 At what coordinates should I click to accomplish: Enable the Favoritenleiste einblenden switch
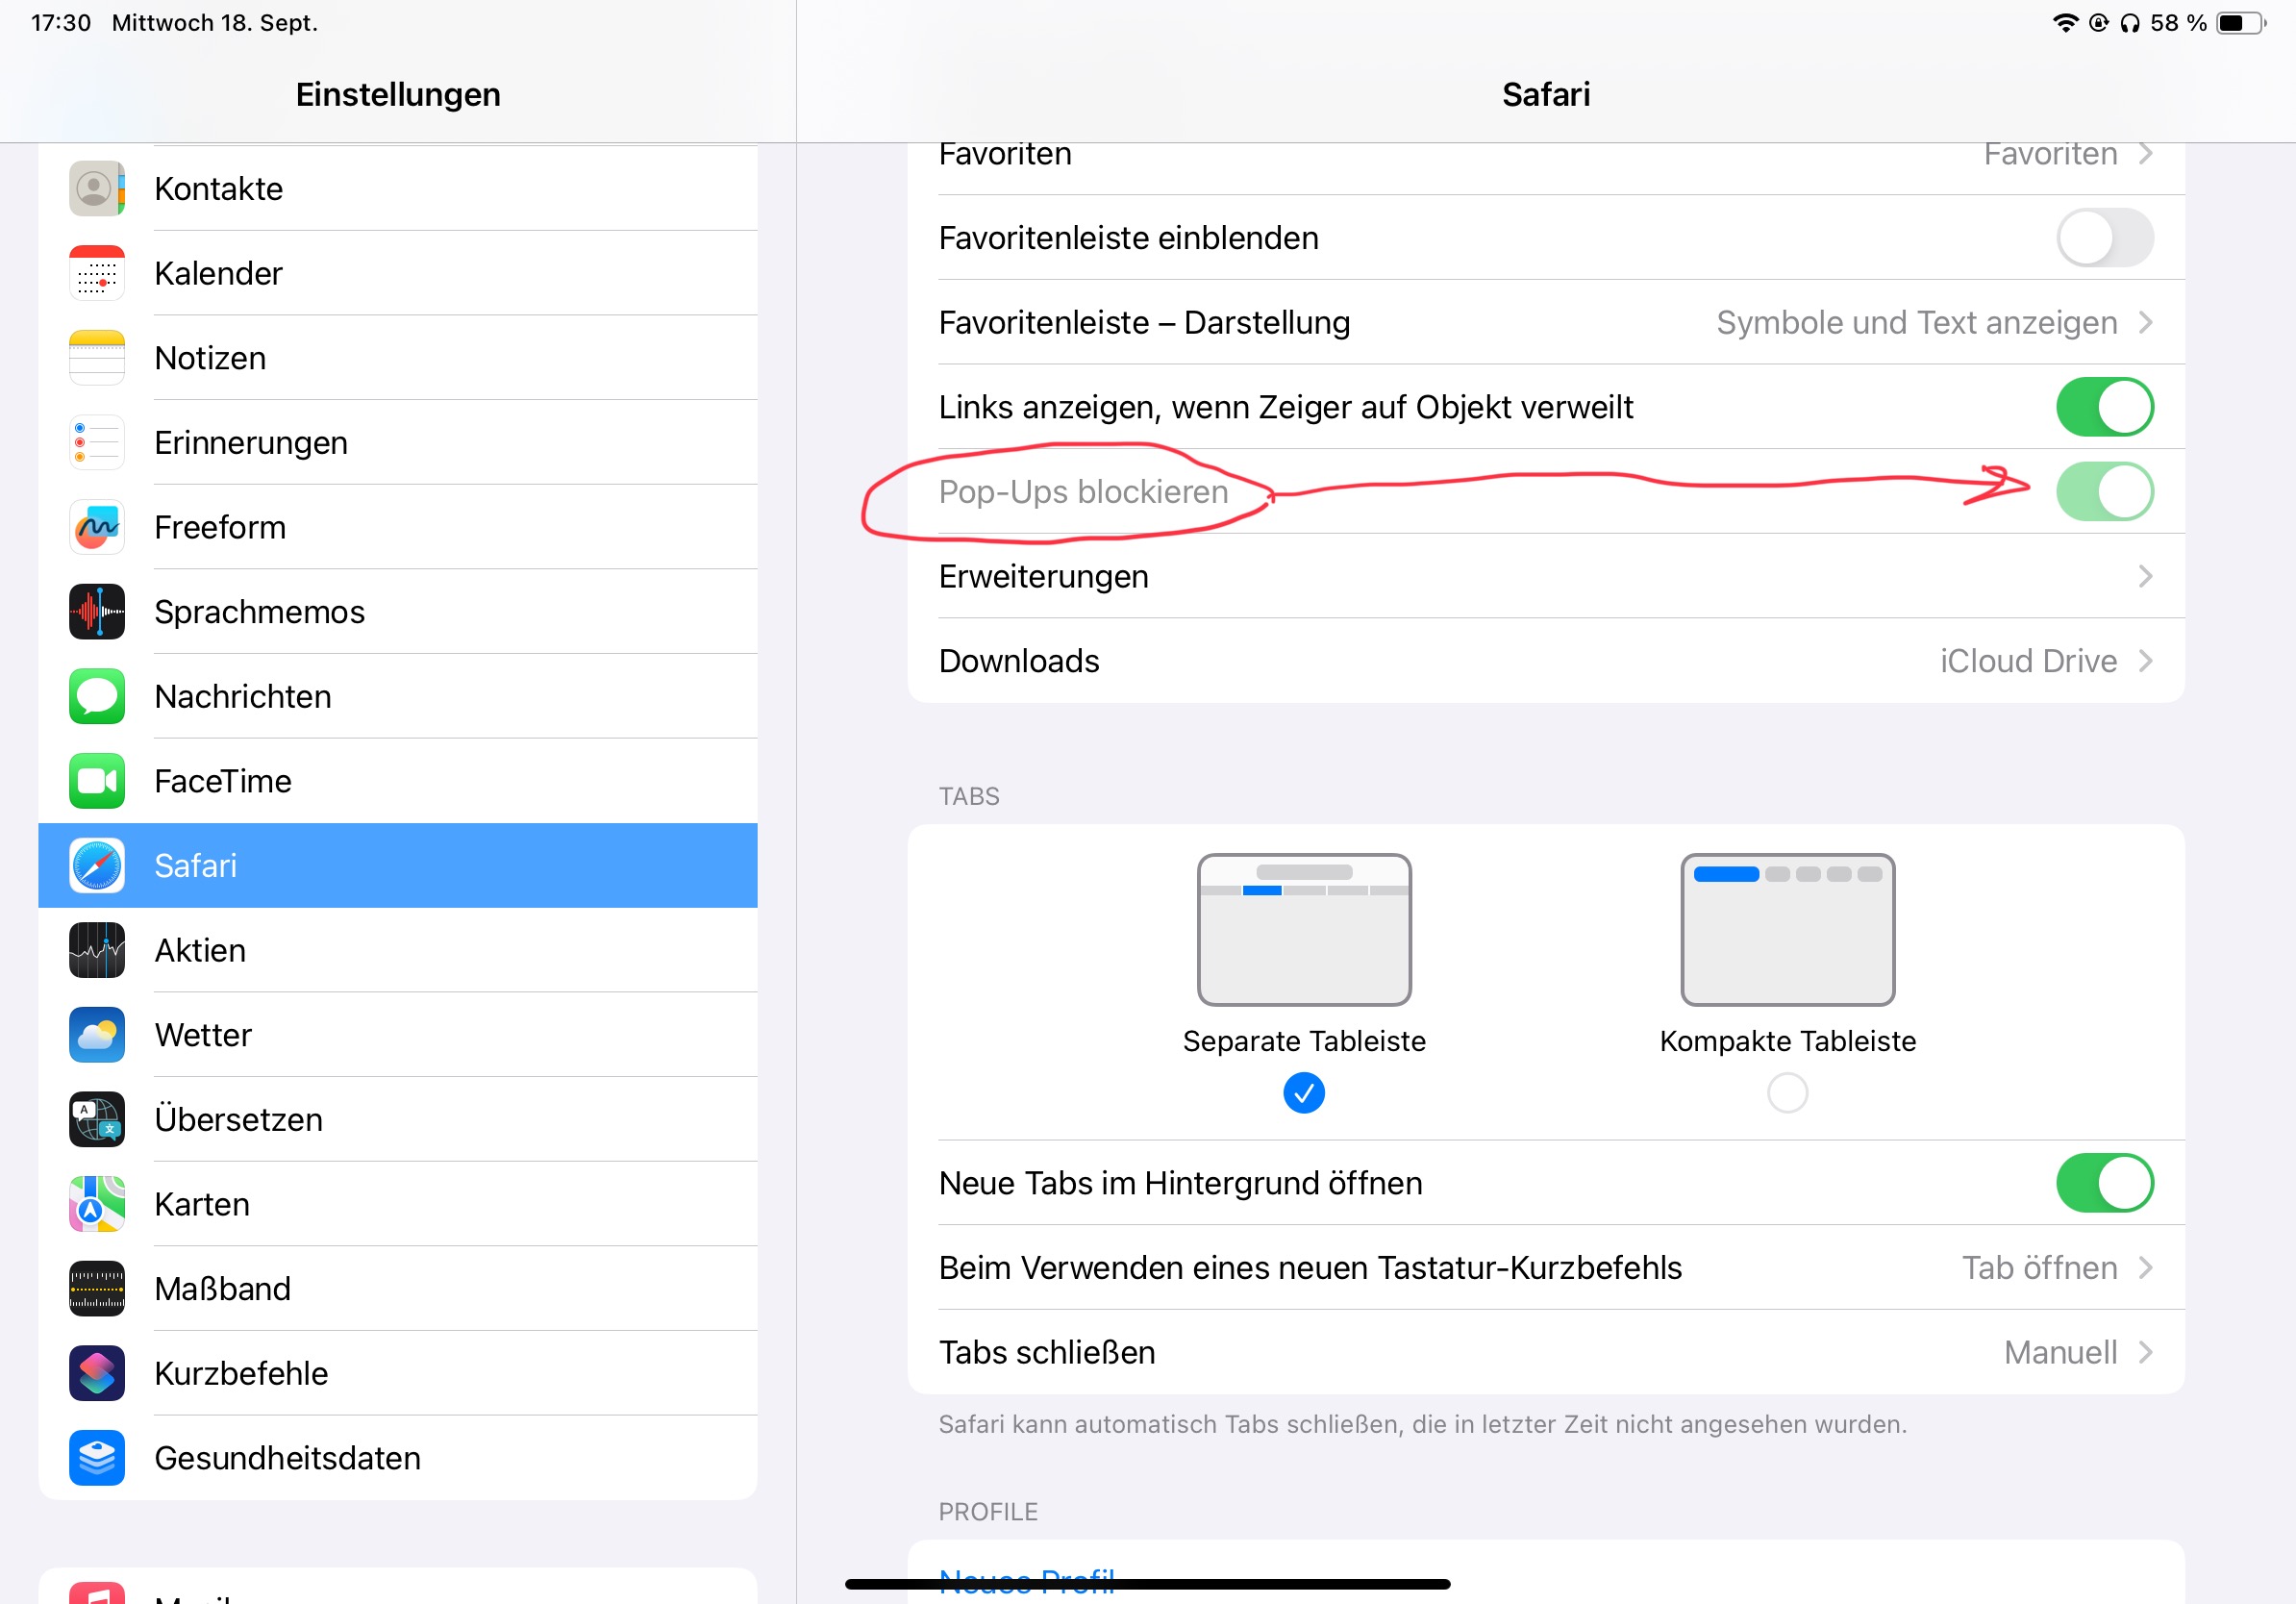[2104, 238]
